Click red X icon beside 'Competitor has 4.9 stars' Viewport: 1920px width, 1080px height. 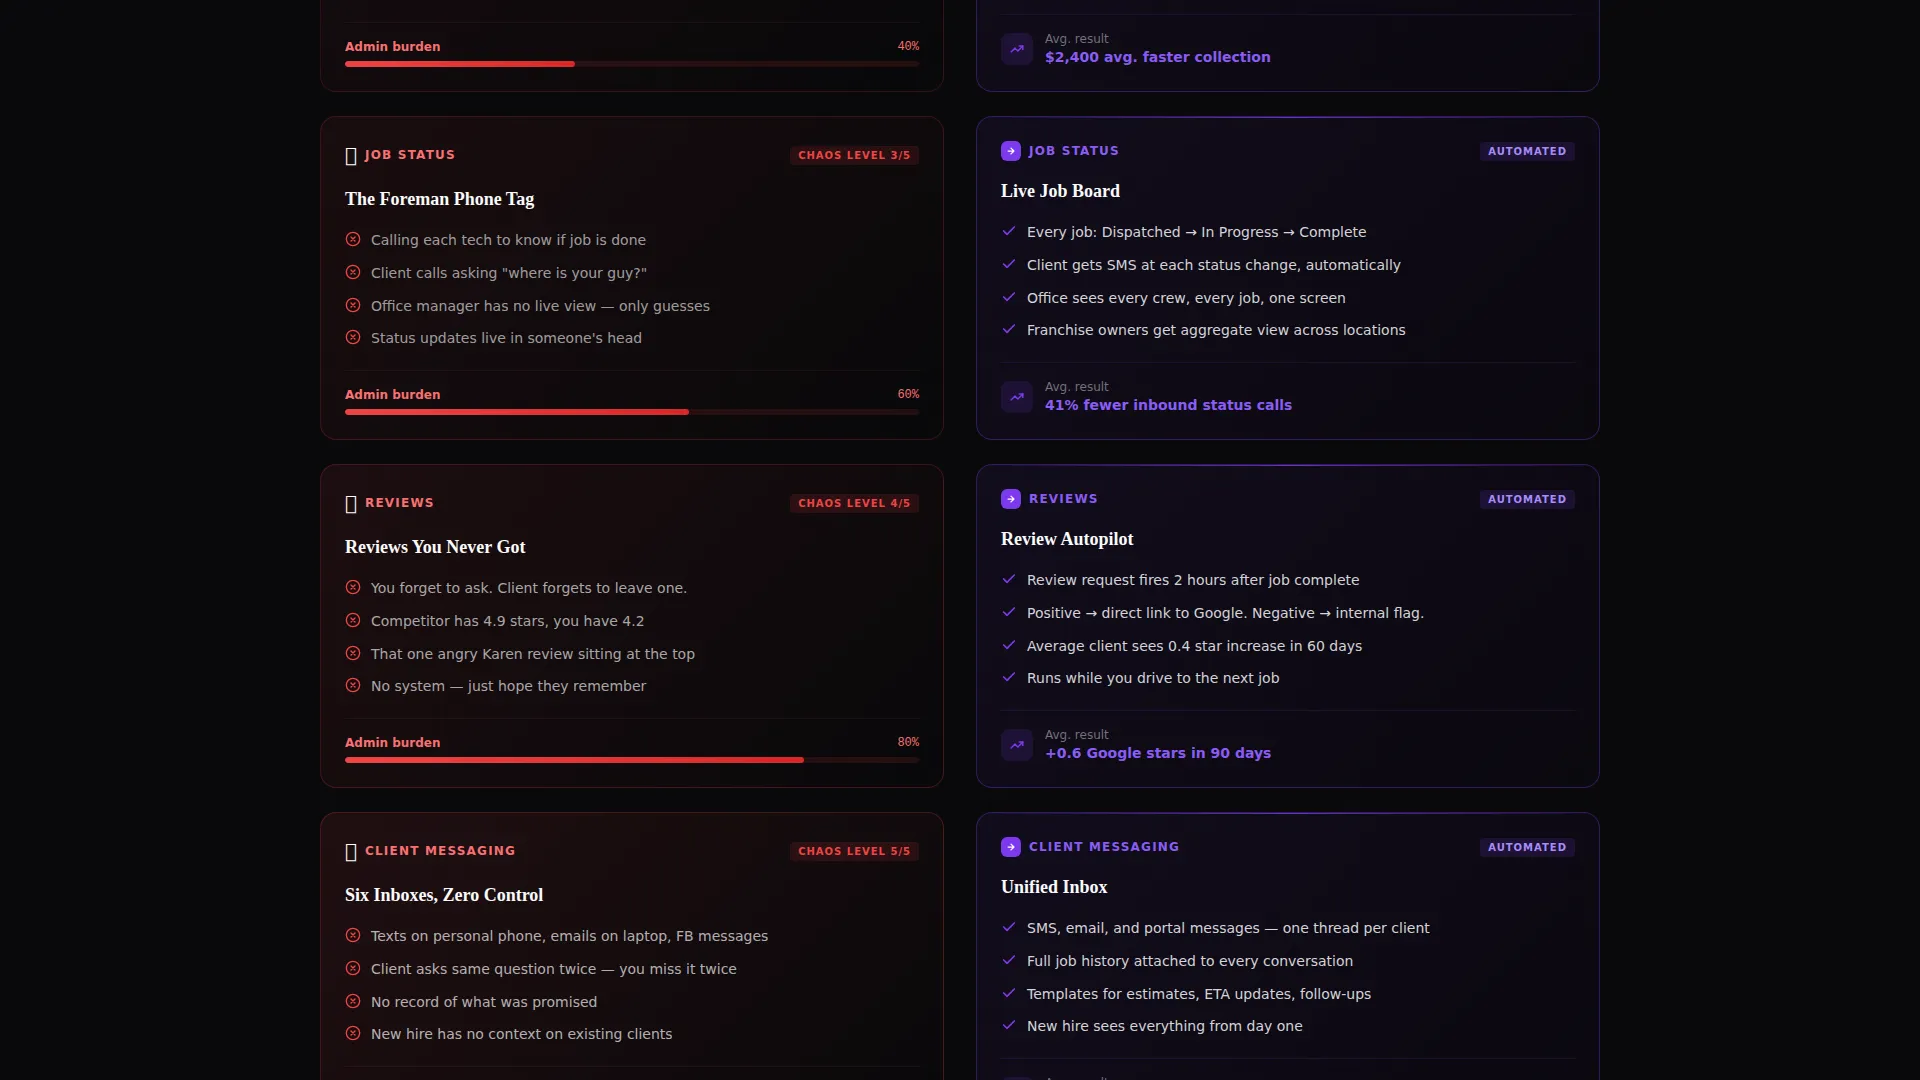pyautogui.click(x=353, y=621)
